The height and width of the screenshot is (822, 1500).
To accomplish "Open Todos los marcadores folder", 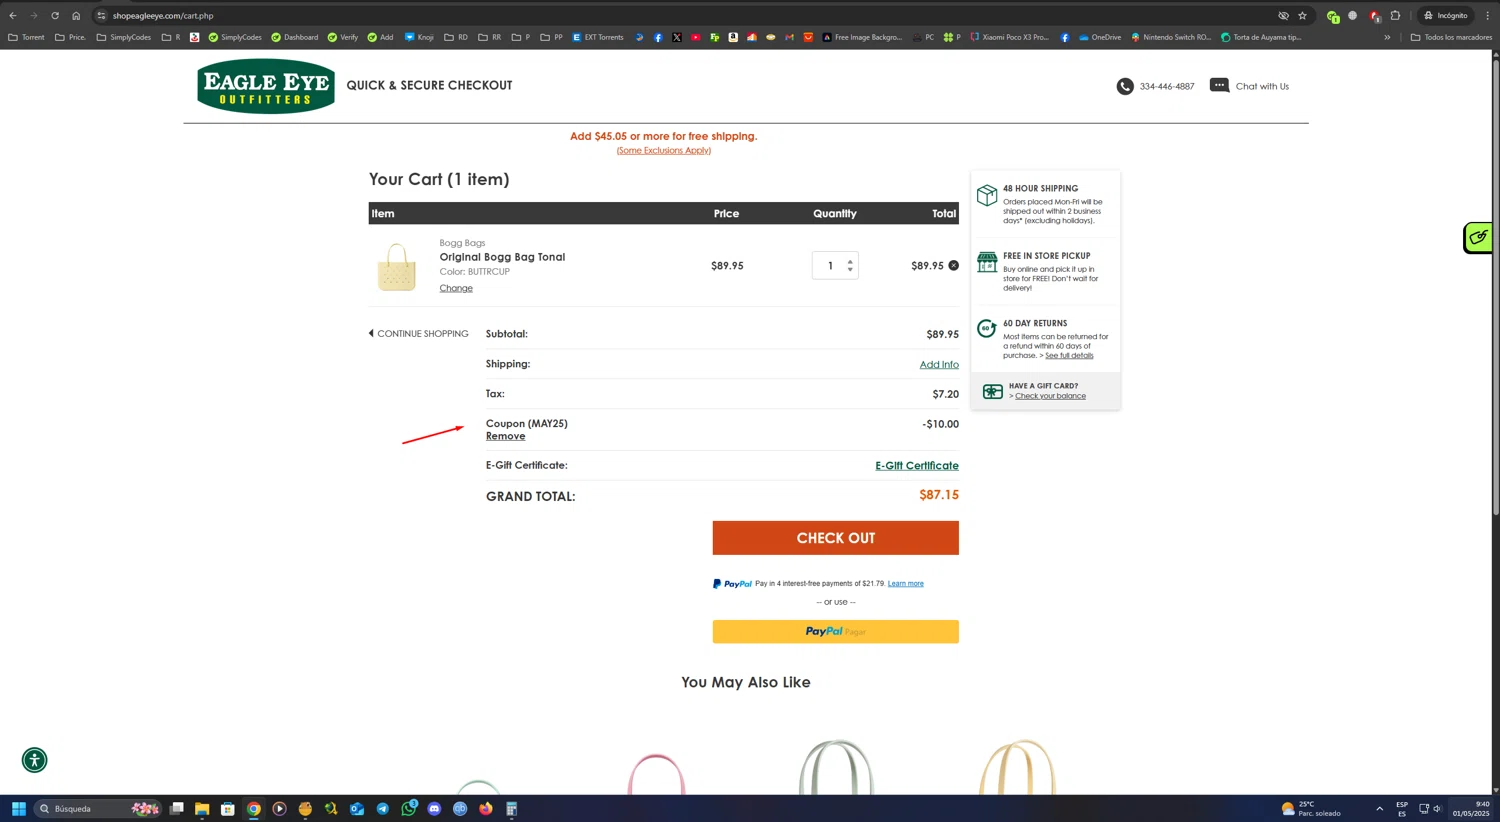I will pyautogui.click(x=1451, y=37).
